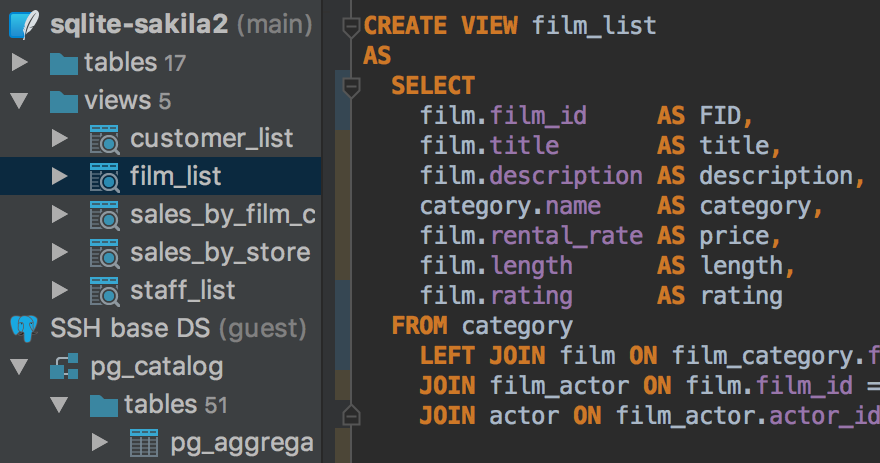
Task: Click the views folder icon
Action: tap(63, 102)
